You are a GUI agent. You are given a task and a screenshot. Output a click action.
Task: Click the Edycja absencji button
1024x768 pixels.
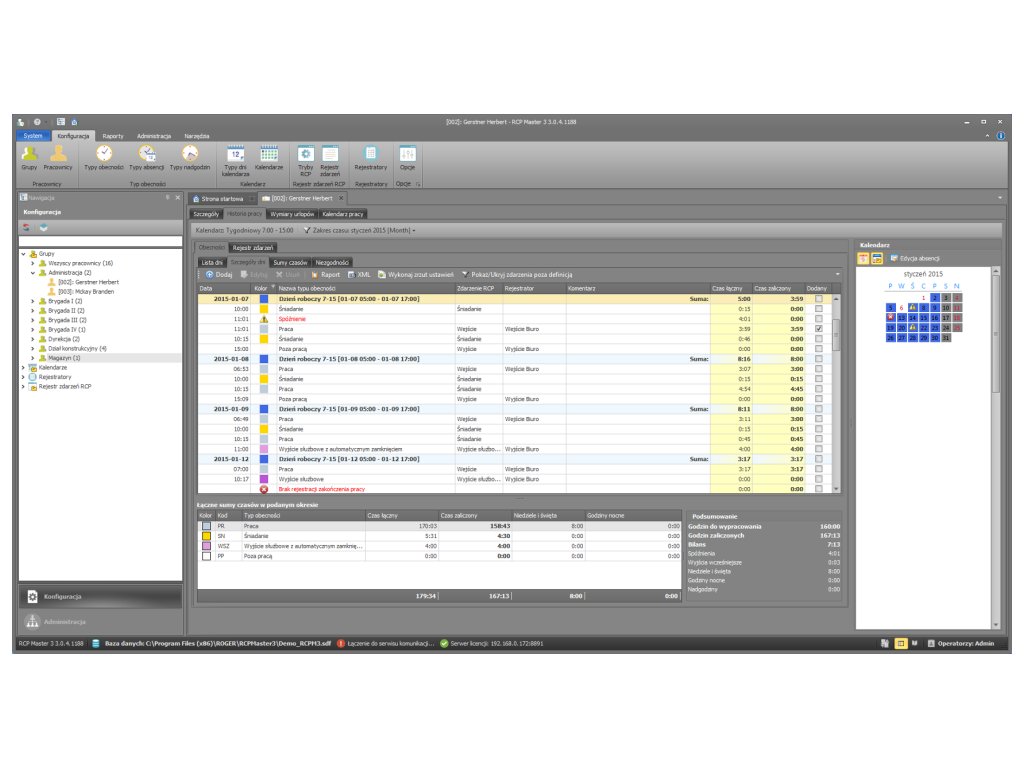click(913, 259)
